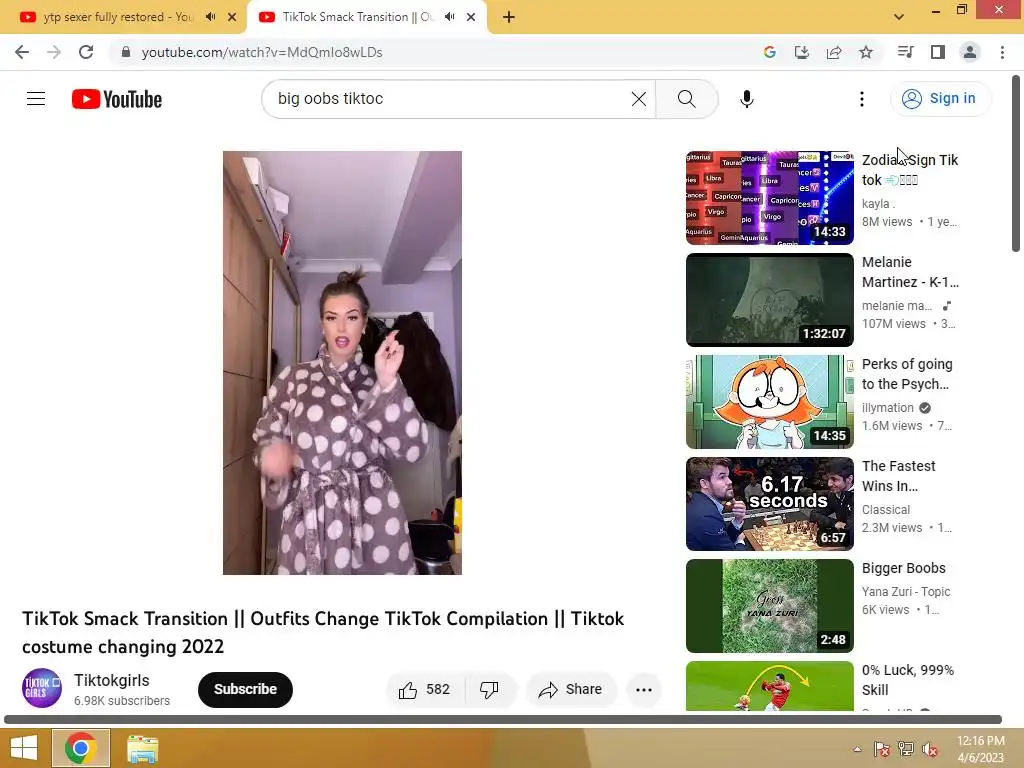Open network tray icon
1024x768 pixels.
click(906, 749)
